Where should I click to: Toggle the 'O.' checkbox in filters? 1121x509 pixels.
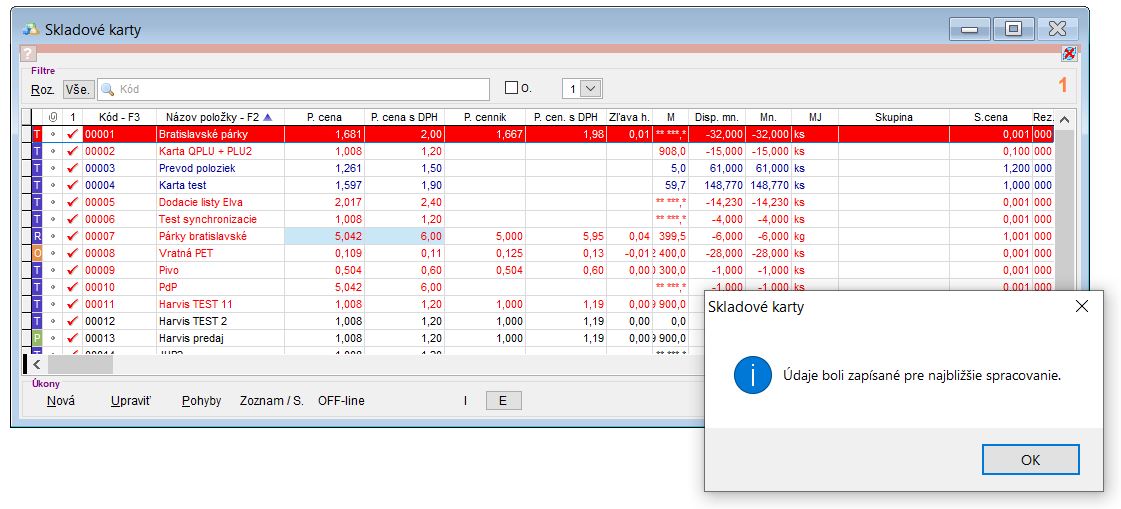[512, 88]
